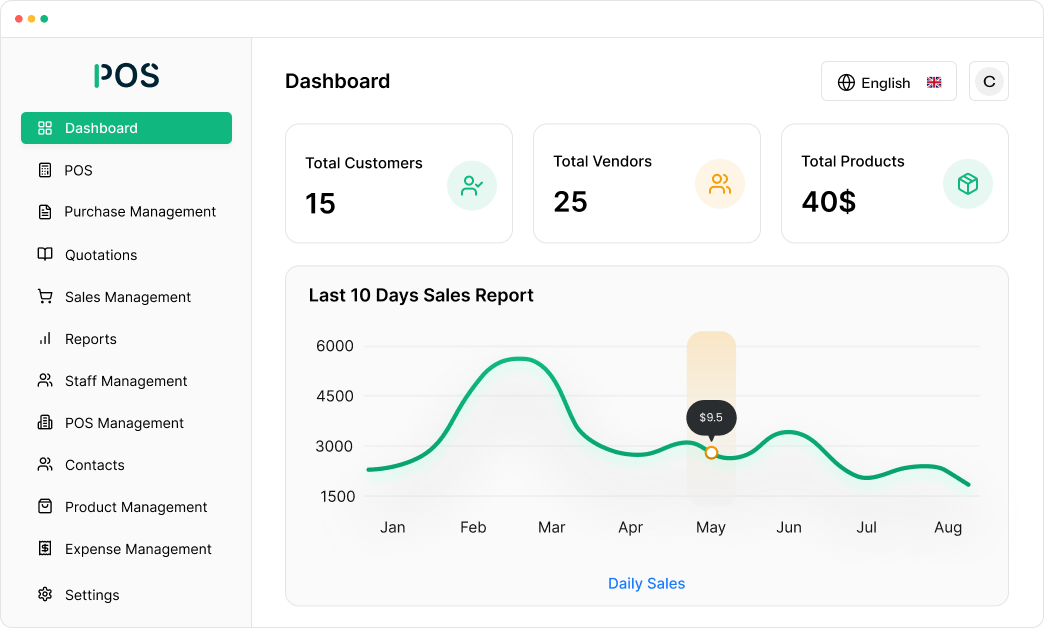Viewport: 1044px width, 628px height.
Task: Click the POS logo
Action: (127, 75)
